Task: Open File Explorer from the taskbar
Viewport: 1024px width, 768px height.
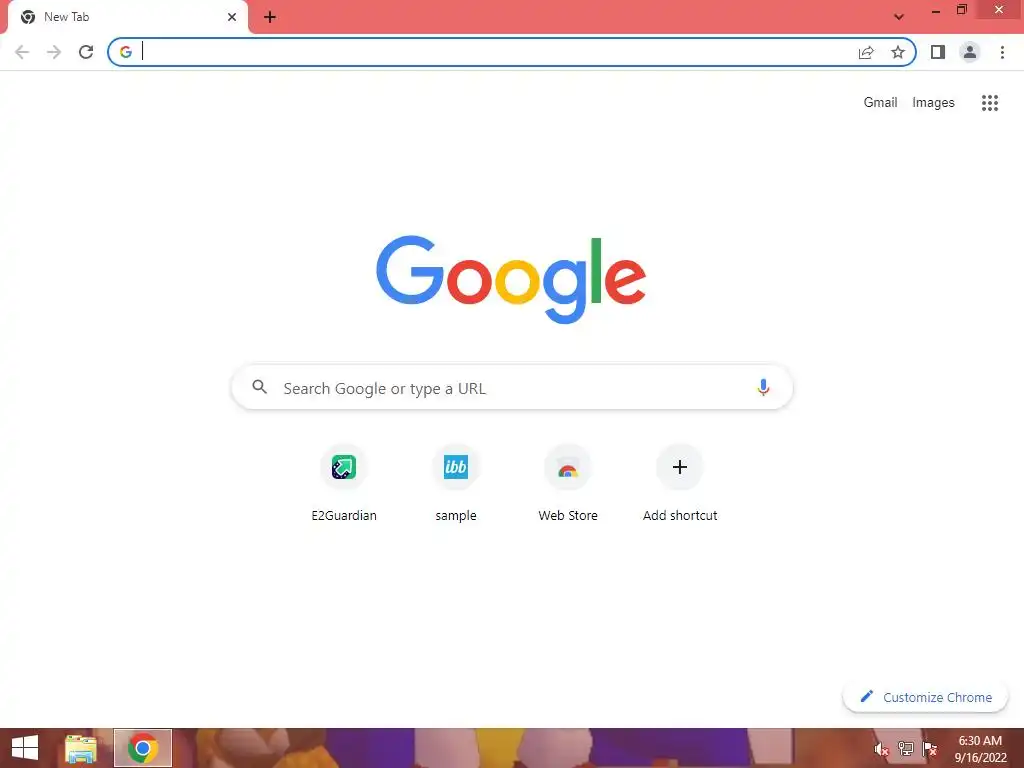Action: pos(81,748)
